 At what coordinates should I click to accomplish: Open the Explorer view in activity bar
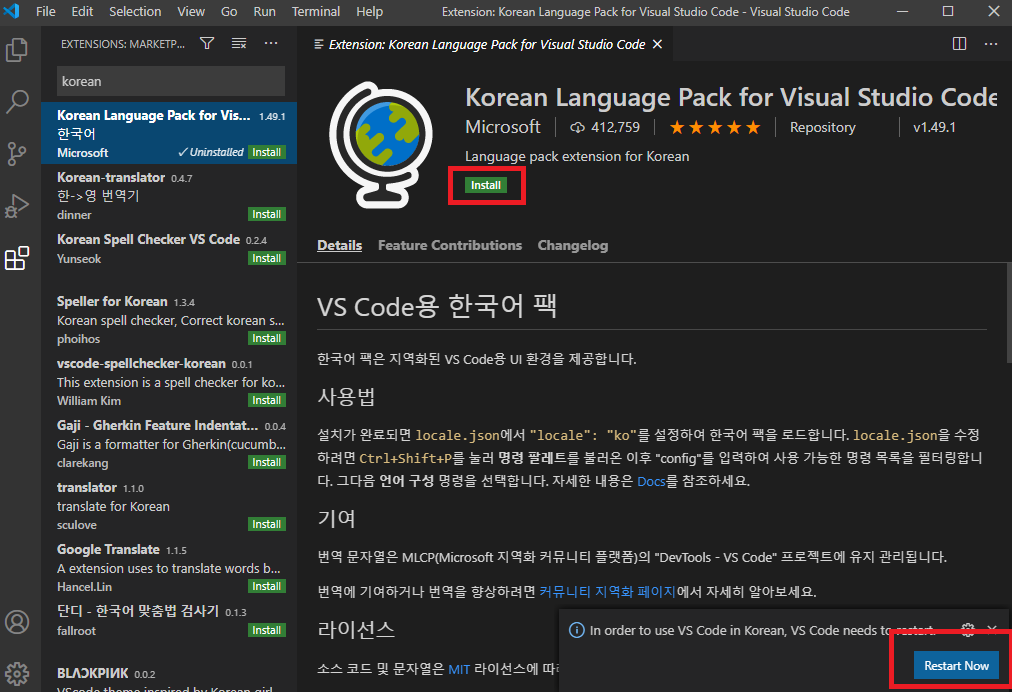pyautogui.click(x=17, y=50)
